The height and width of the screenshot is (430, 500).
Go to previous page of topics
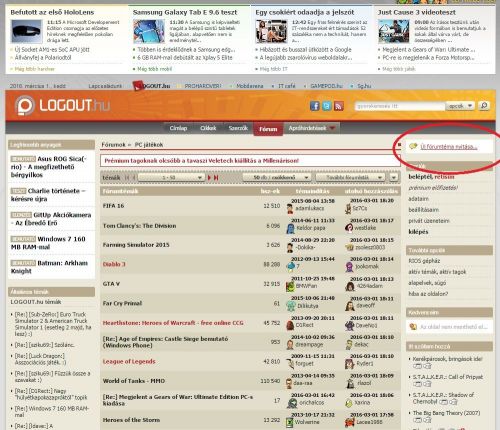(134, 178)
